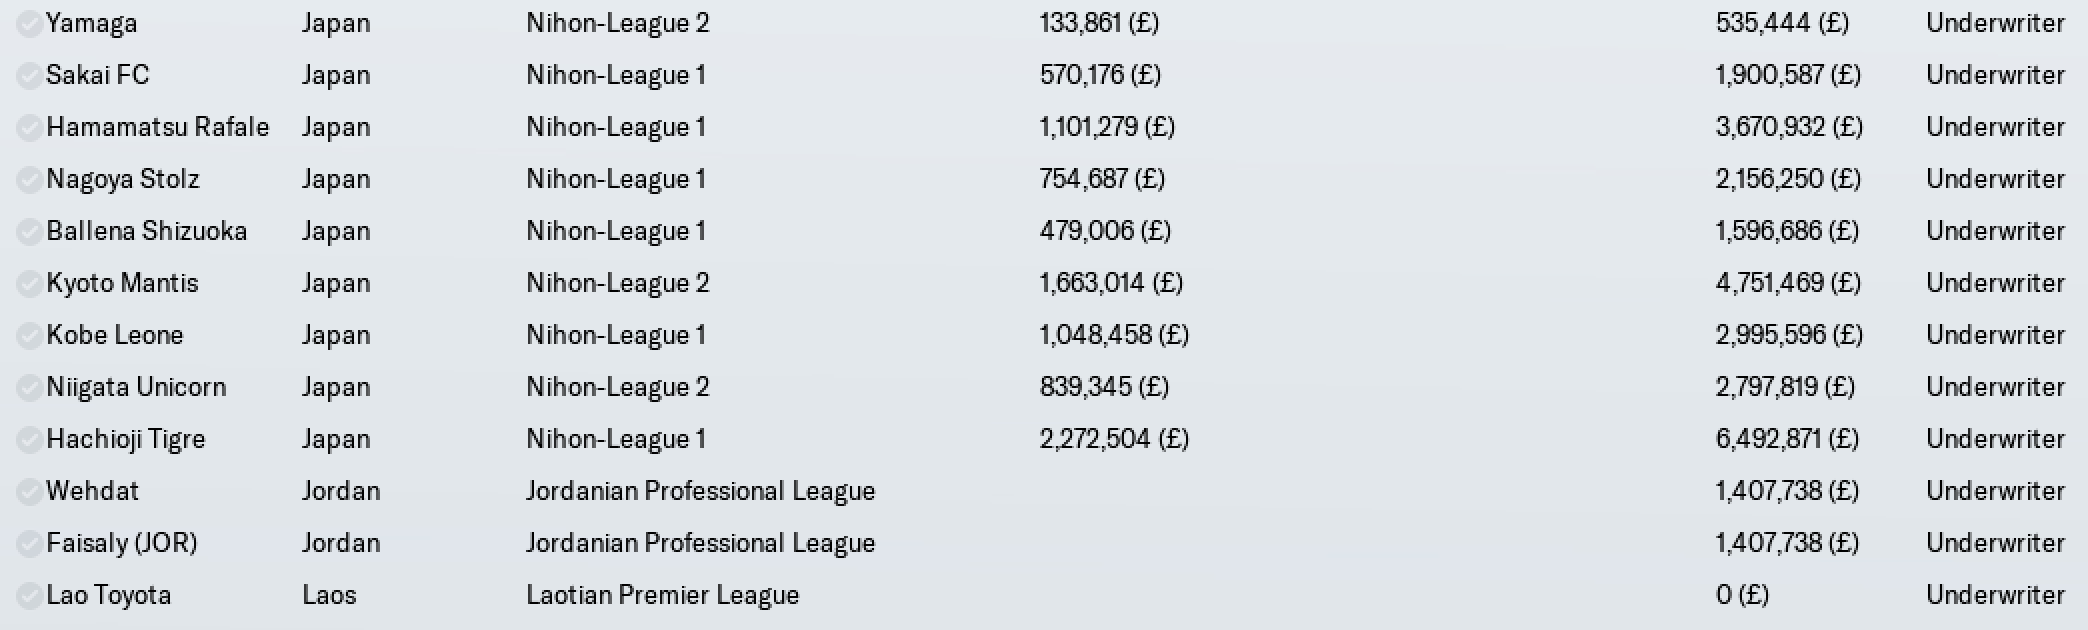
Task: Click the check icon beside Kobe Leone
Action: point(30,335)
